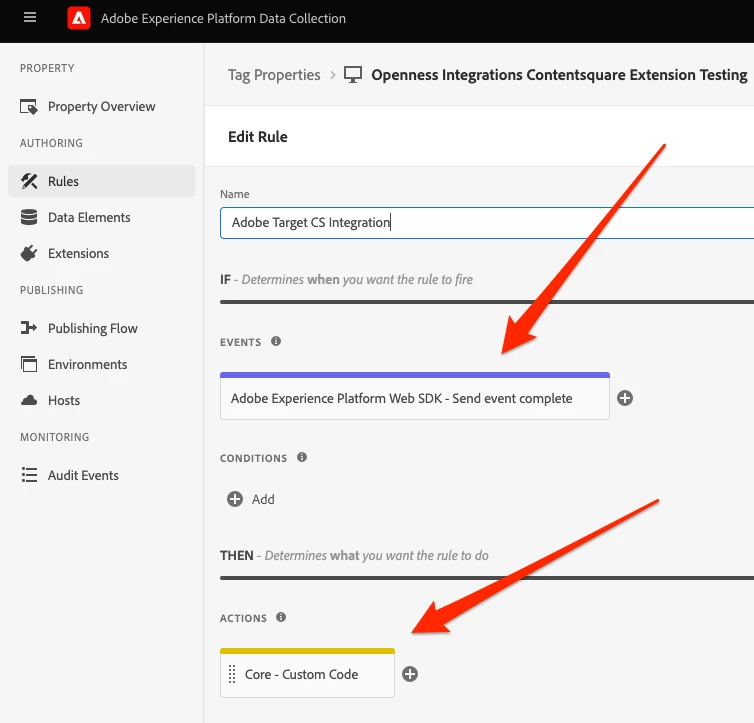
Task: Click the Environments window icon
Action: 29,364
